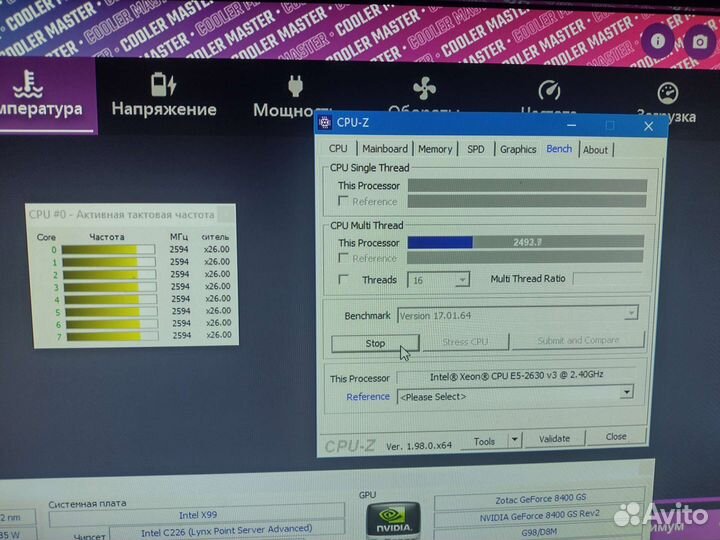Viewport: 720px width, 540px height.
Task: Click the Core 7 frequency row
Action: tap(143, 336)
